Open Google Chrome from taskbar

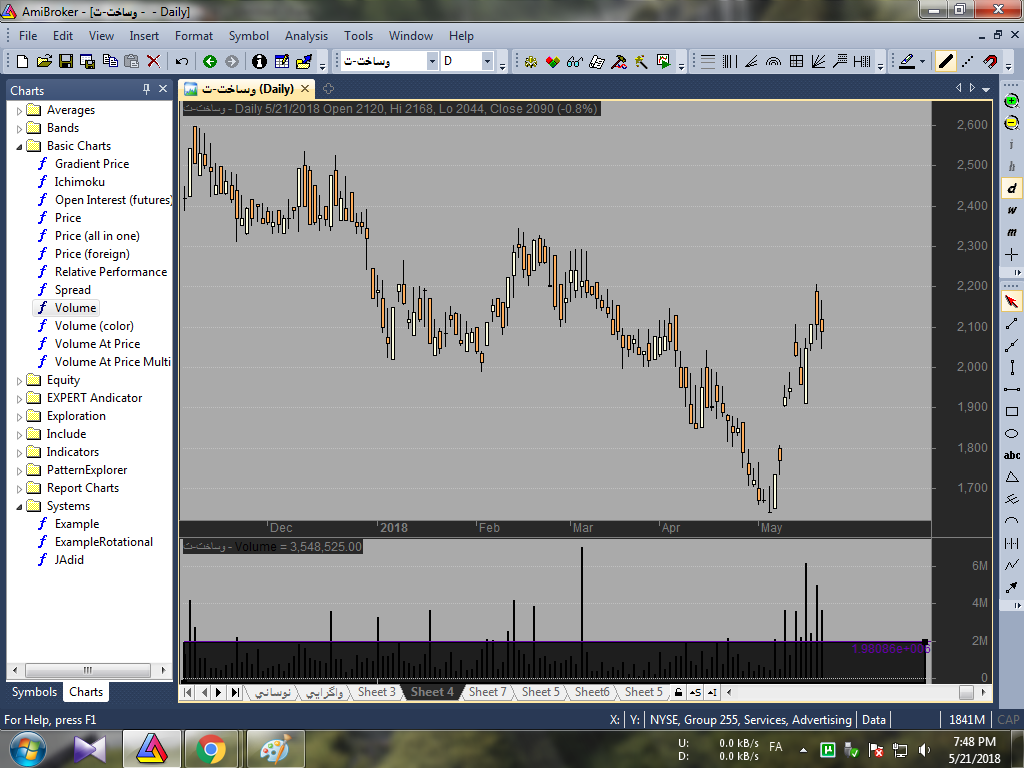click(x=210, y=749)
